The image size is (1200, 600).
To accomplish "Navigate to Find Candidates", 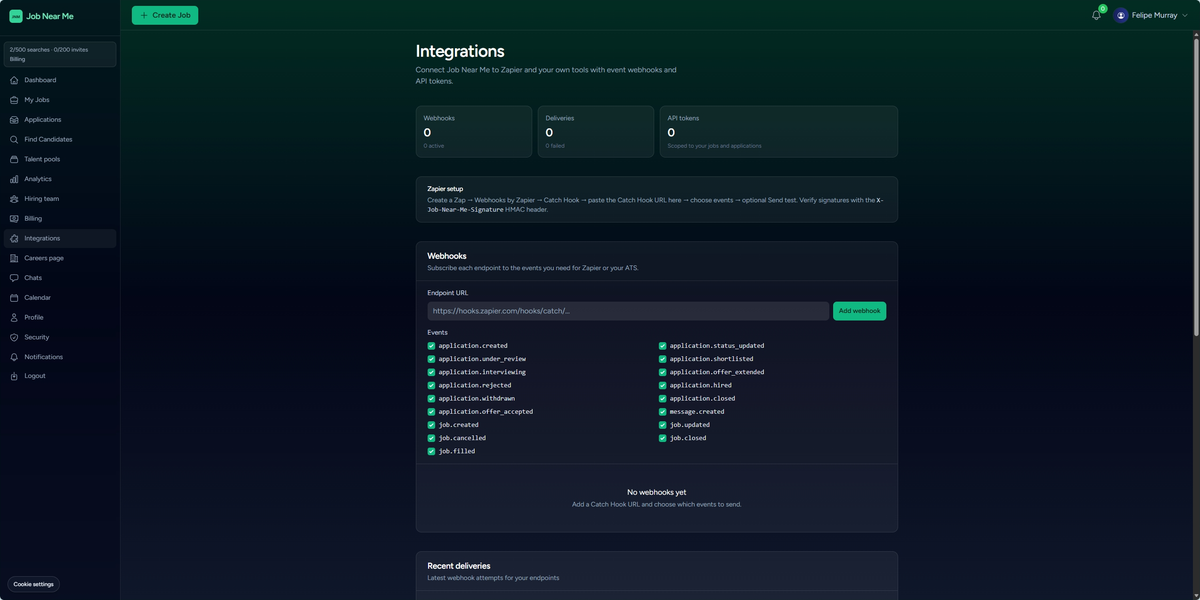I will point(60,139).
